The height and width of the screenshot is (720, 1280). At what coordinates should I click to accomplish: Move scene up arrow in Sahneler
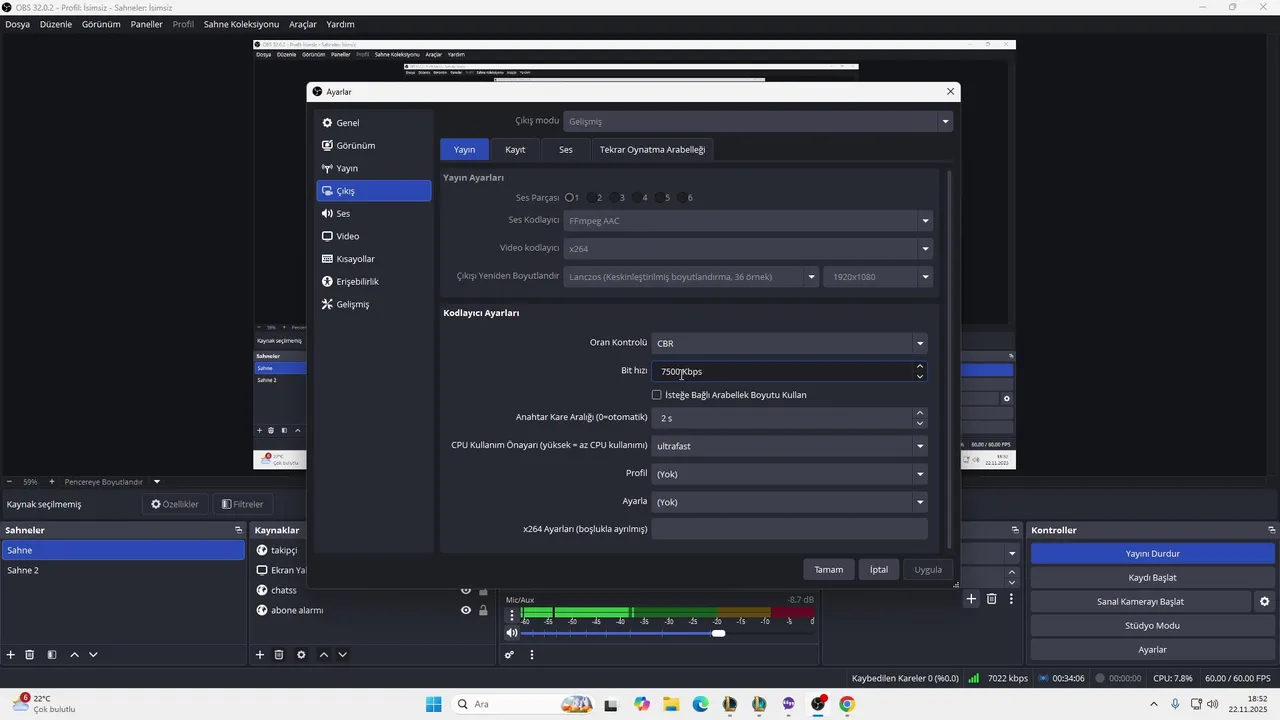tap(74, 655)
